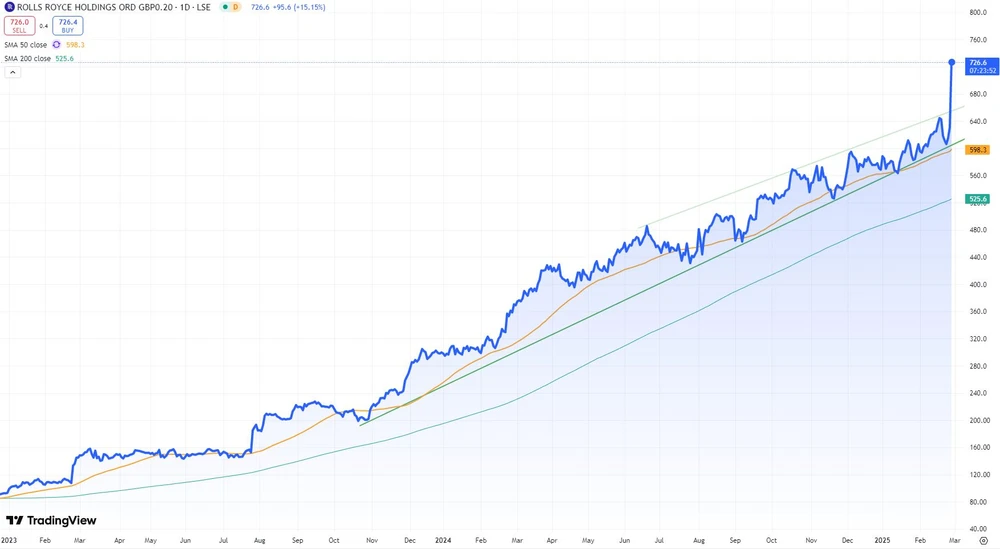The image size is (1000, 549).
Task: Collapse the indicator legend with the chevron
Action: point(12,72)
